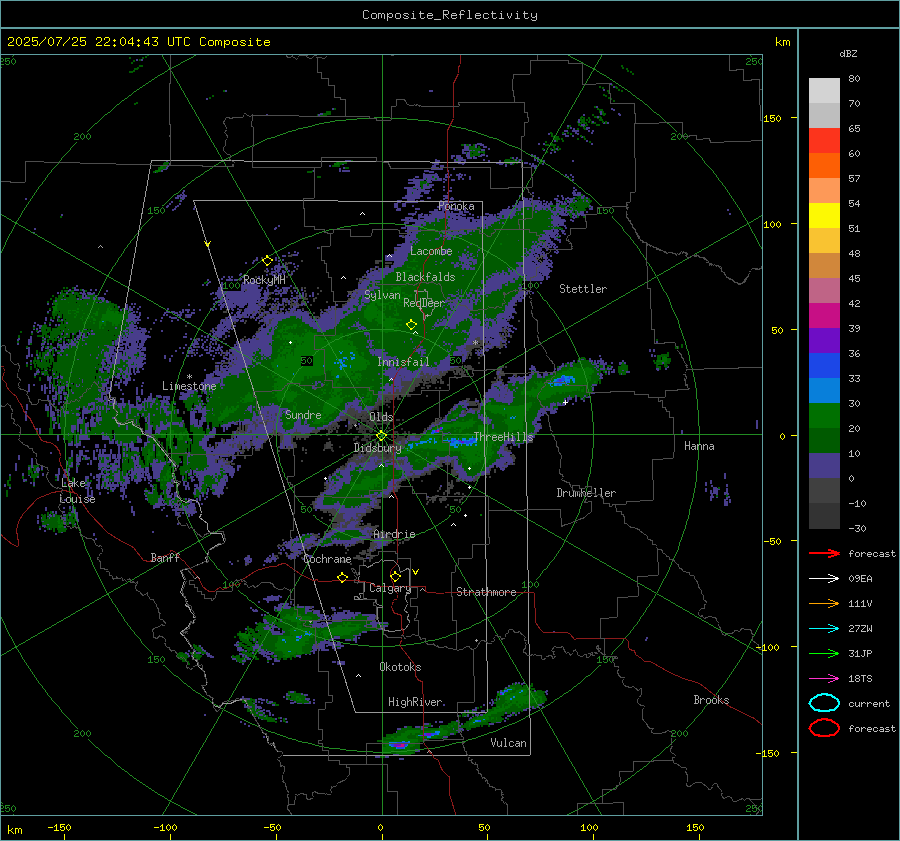Click the blue echo core northeast of Sundre
Viewport: 900px width, 841px height.
(343, 362)
